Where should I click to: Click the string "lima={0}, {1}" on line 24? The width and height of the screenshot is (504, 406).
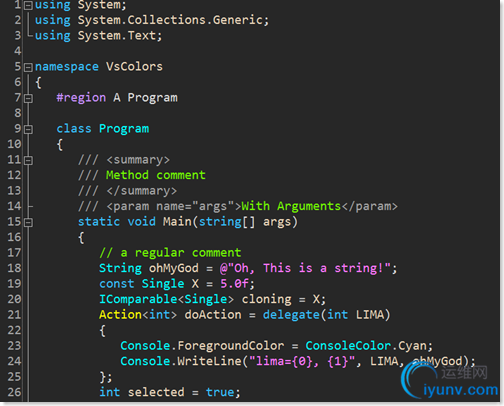302,361
